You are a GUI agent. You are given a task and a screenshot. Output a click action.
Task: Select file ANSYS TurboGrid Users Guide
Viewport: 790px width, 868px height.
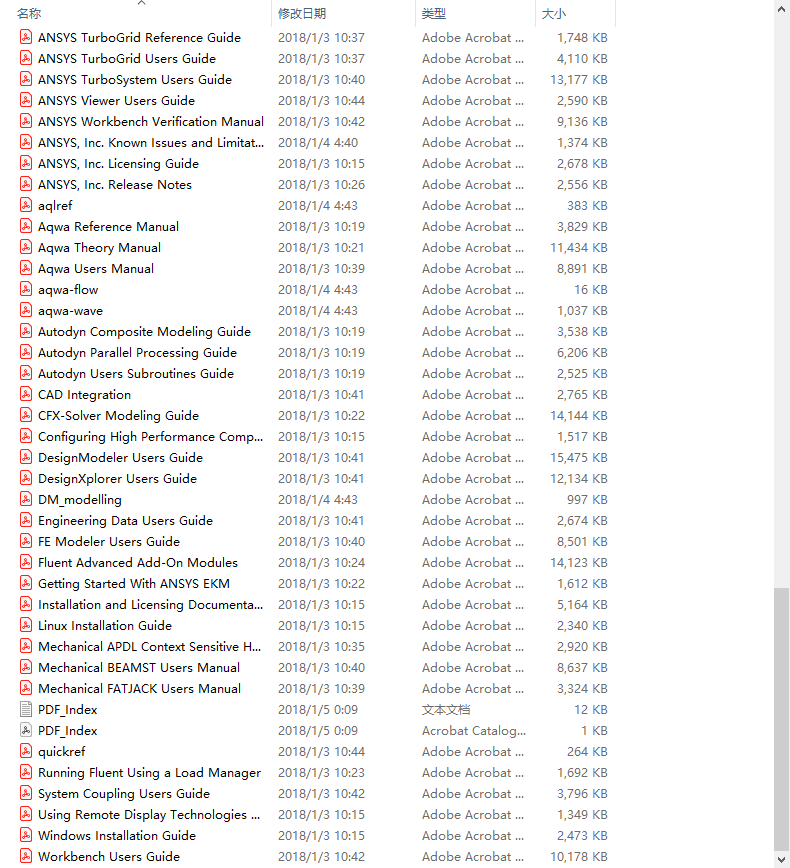(127, 59)
